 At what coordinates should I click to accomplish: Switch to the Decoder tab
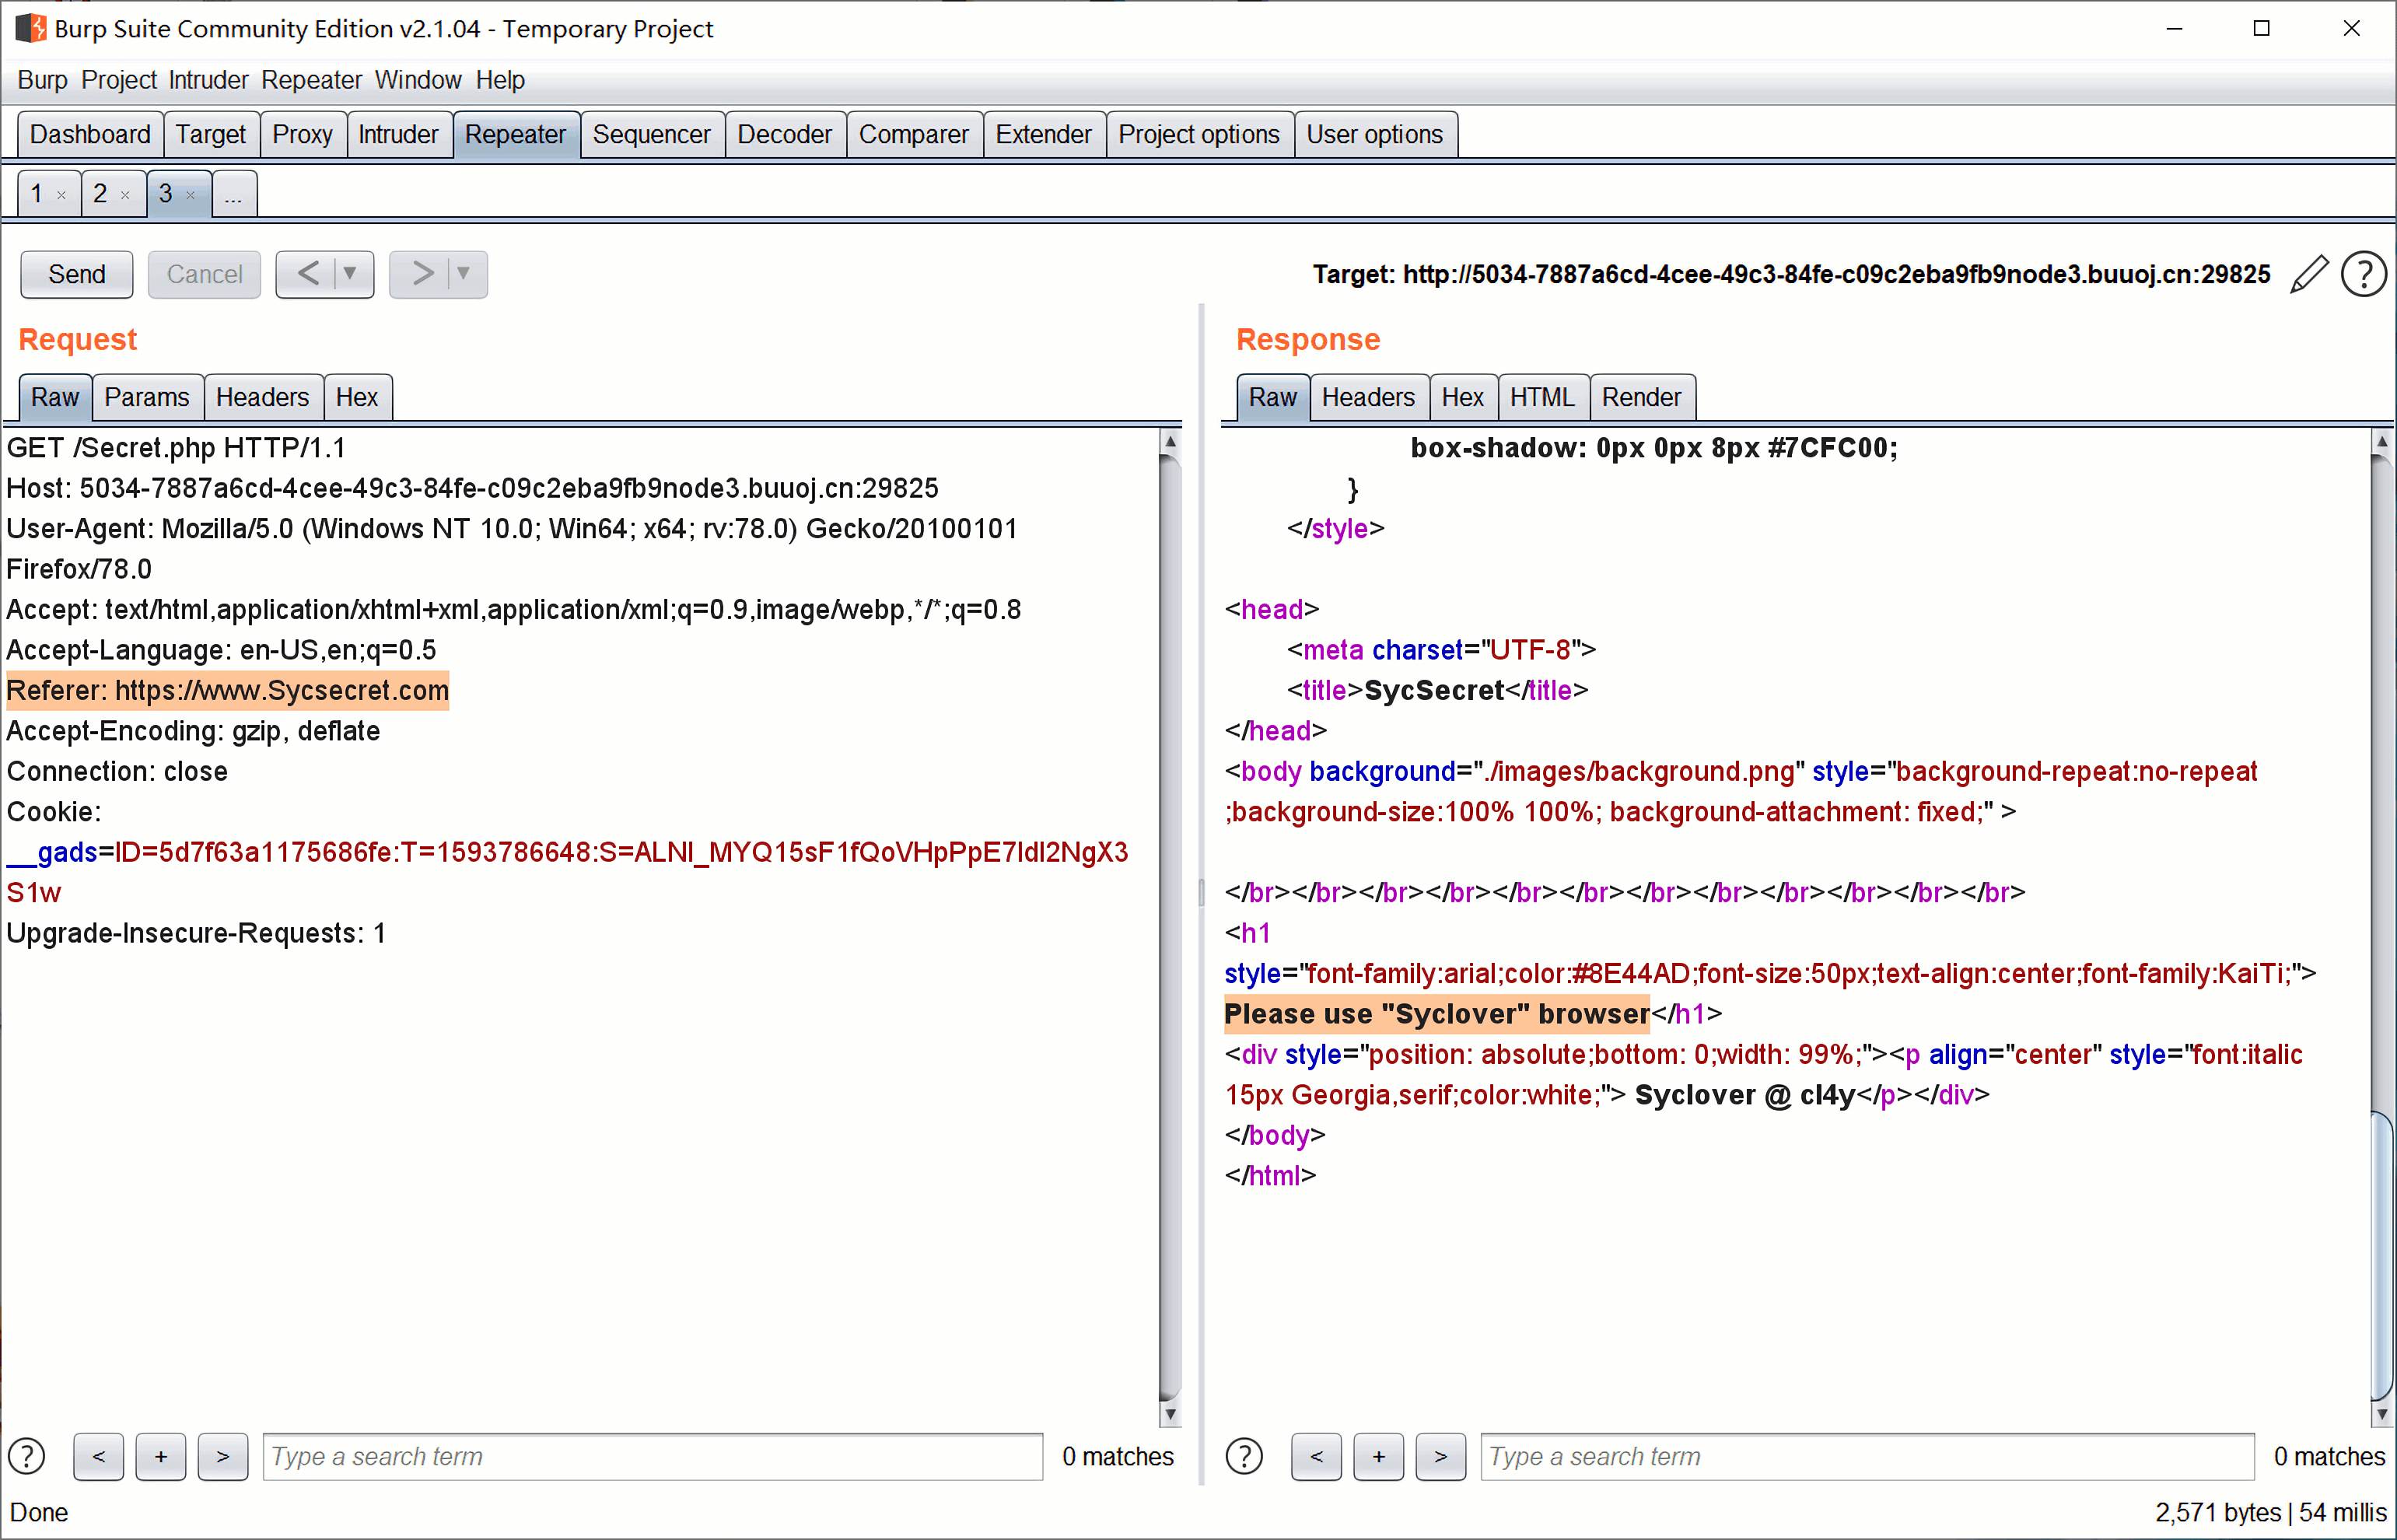pos(784,134)
